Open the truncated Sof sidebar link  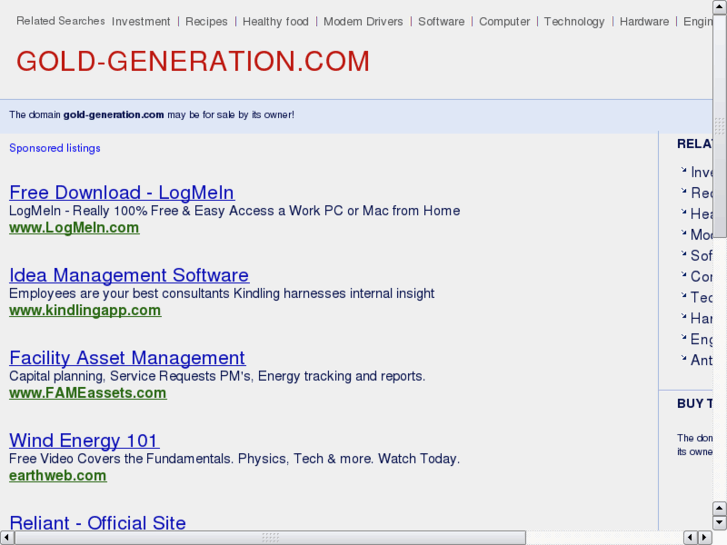tap(701, 256)
